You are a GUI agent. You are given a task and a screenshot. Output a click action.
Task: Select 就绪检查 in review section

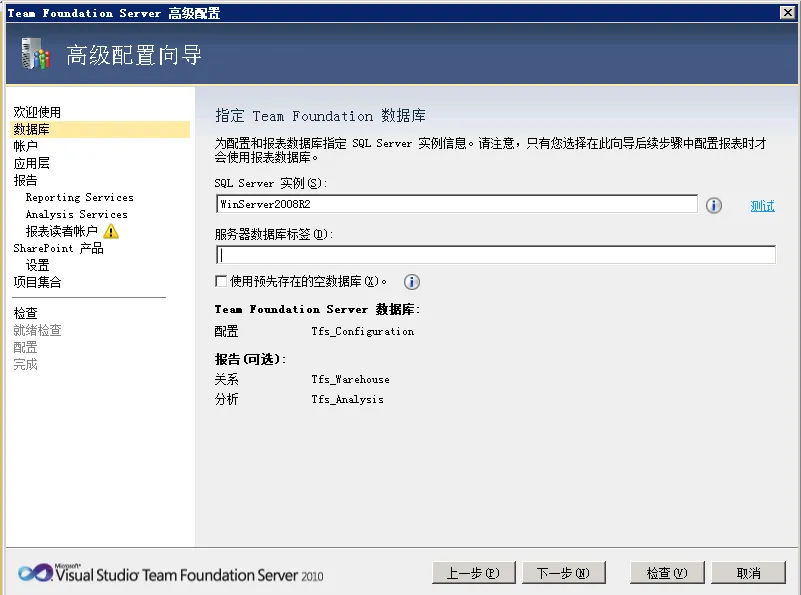pyautogui.click(x=37, y=330)
